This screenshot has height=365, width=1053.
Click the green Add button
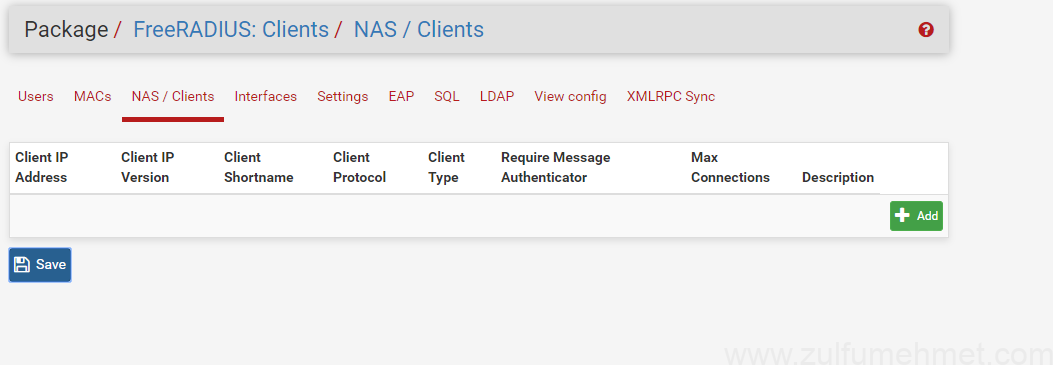point(916,216)
